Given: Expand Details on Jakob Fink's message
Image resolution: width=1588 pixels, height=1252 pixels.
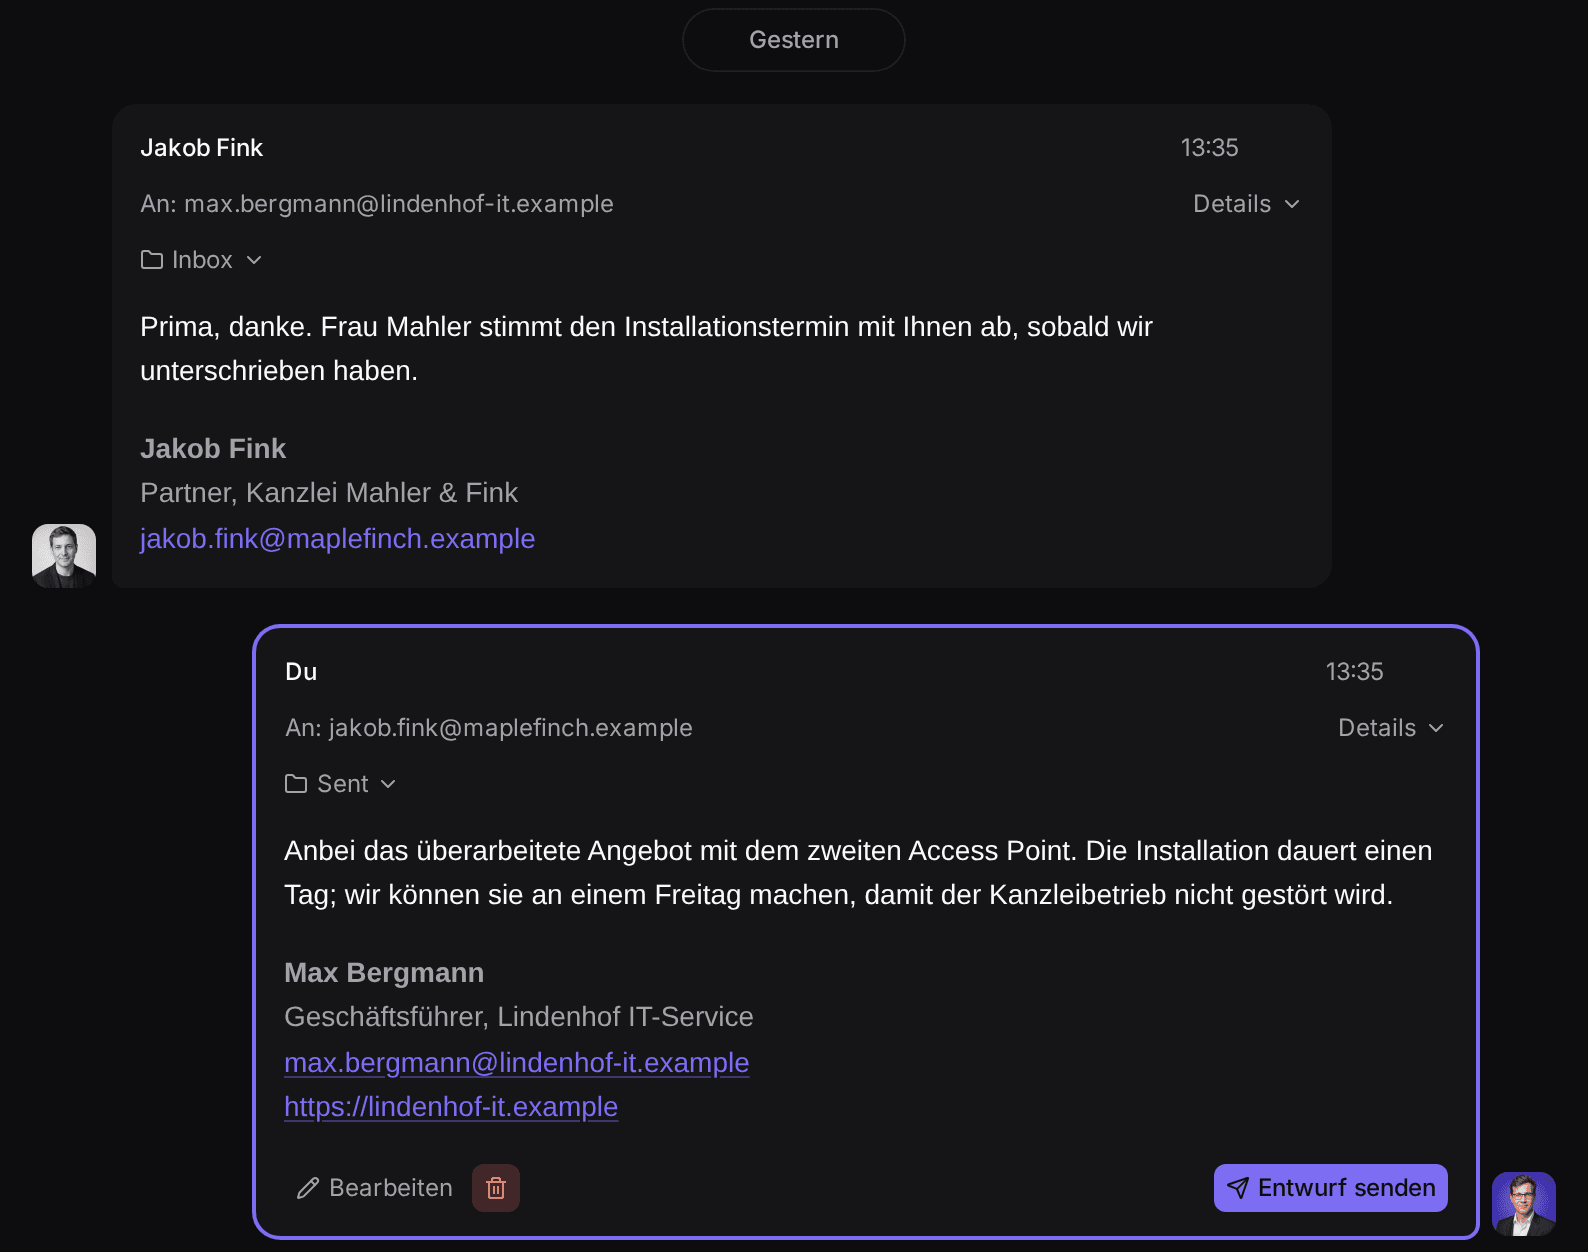Looking at the screenshot, I should pyautogui.click(x=1247, y=204).
